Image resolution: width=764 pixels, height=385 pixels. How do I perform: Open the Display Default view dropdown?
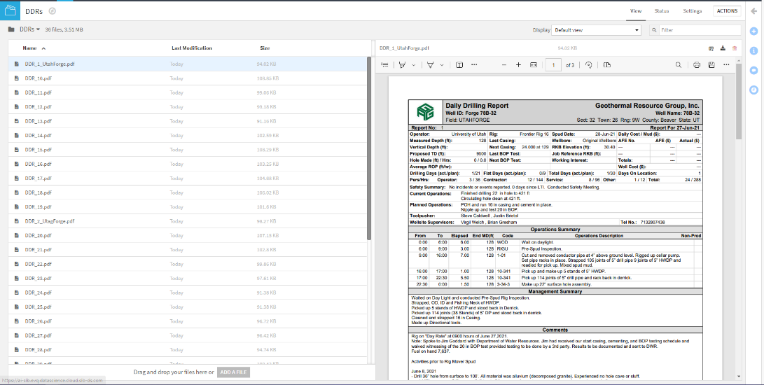[x=596, y=30]
